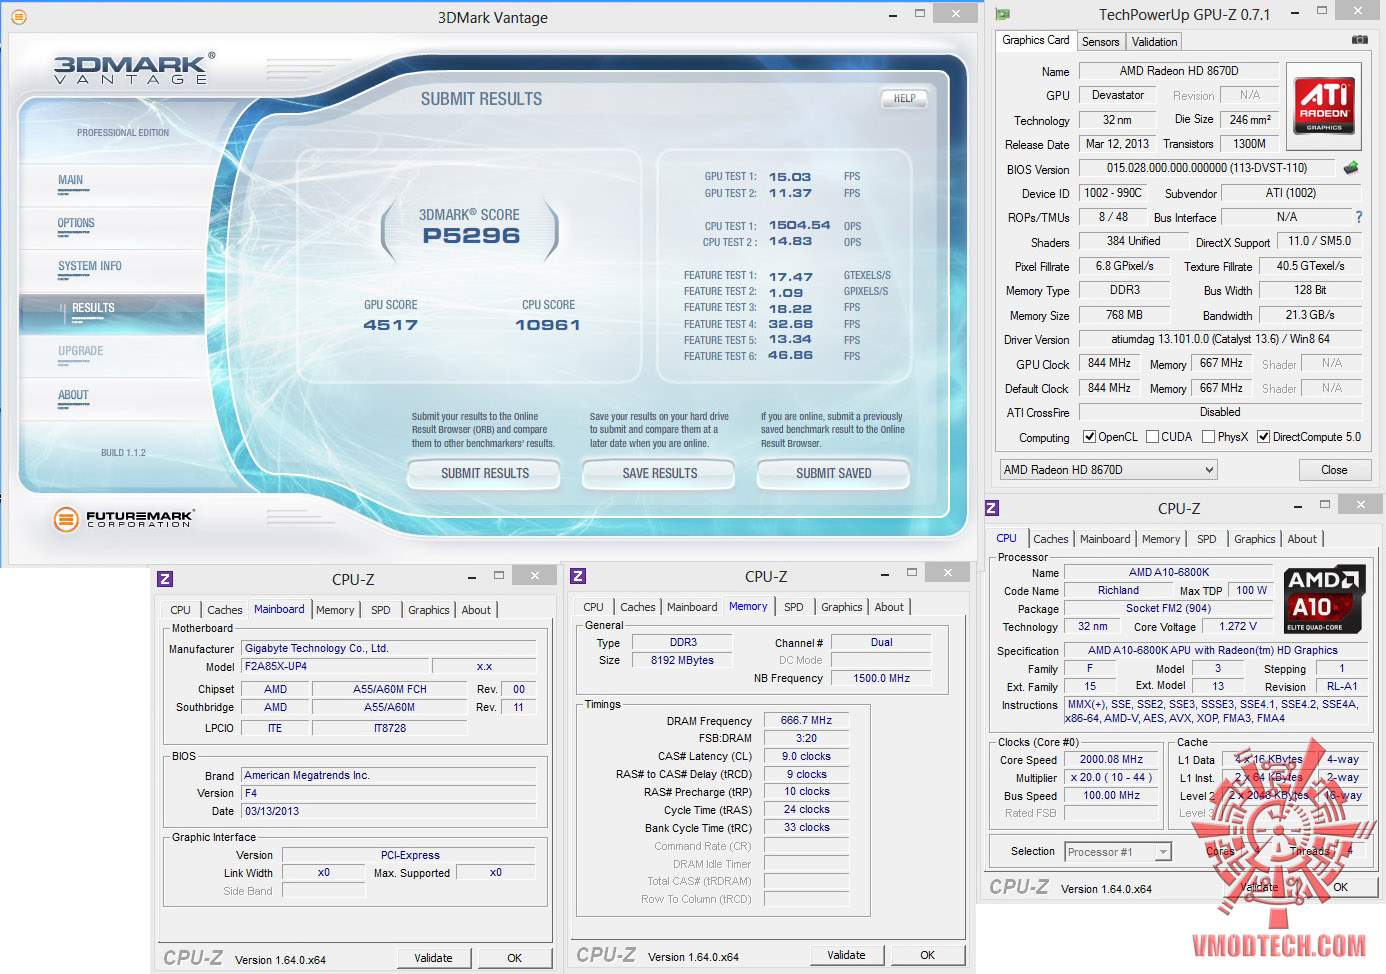Screen dimensions: 1386x974
Task: Click the GPU-Z title bar icon
Action: click(x=1002, y=14)
